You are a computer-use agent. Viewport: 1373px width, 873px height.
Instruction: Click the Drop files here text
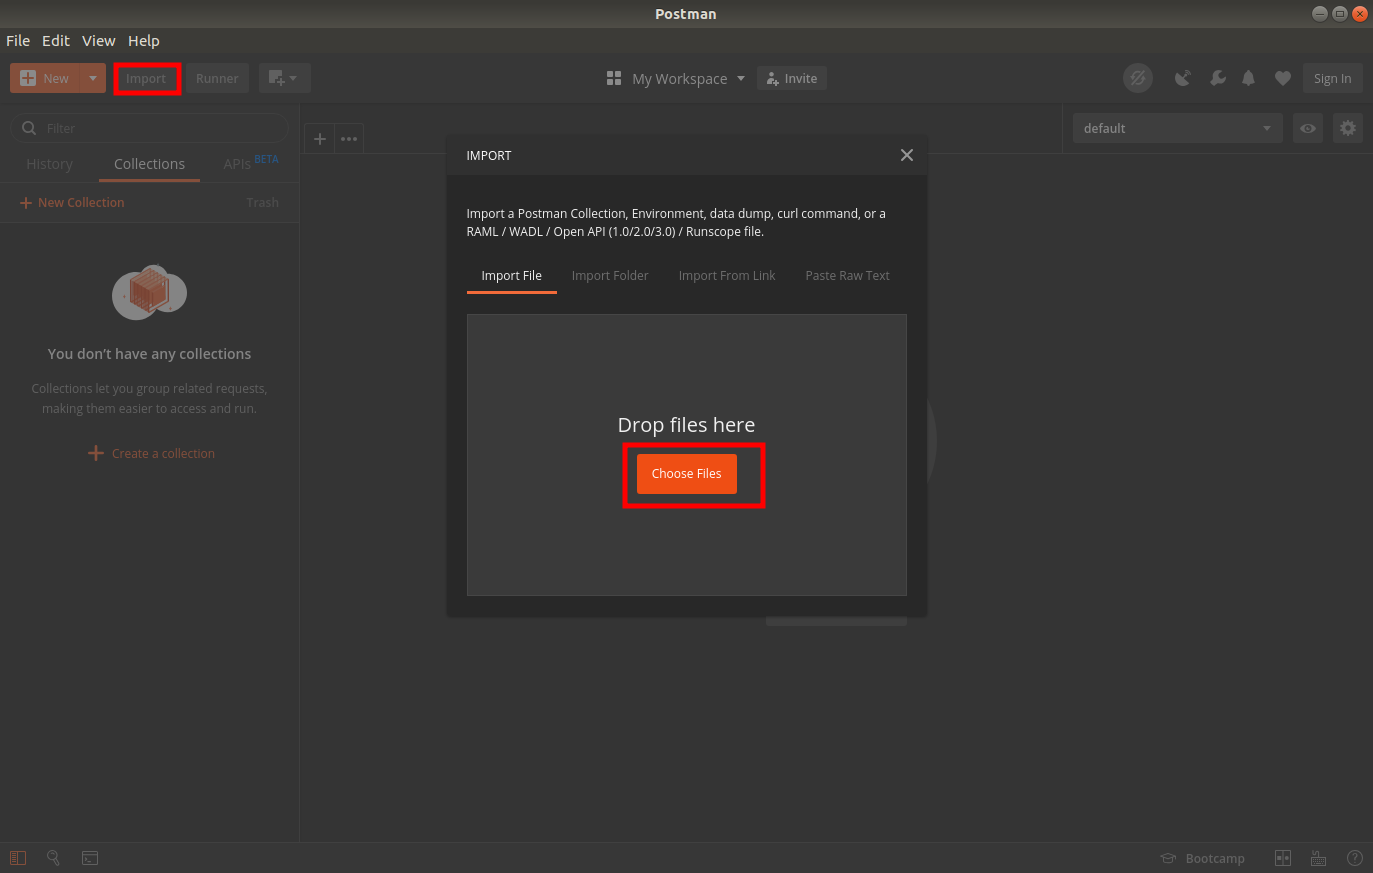pos(686,425)
